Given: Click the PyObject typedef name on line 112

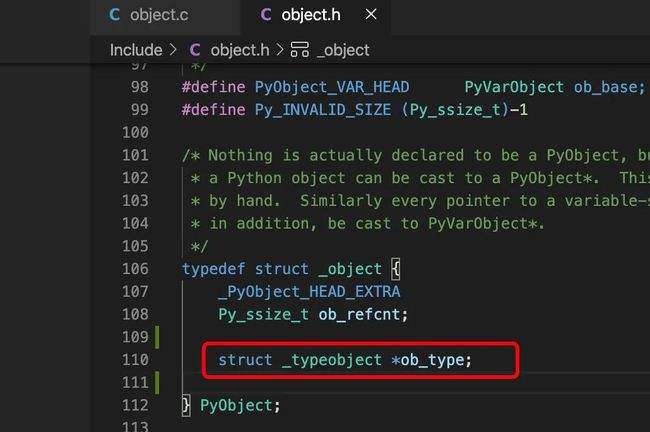Looking at the screenshot, I should [x=235, y=405].
